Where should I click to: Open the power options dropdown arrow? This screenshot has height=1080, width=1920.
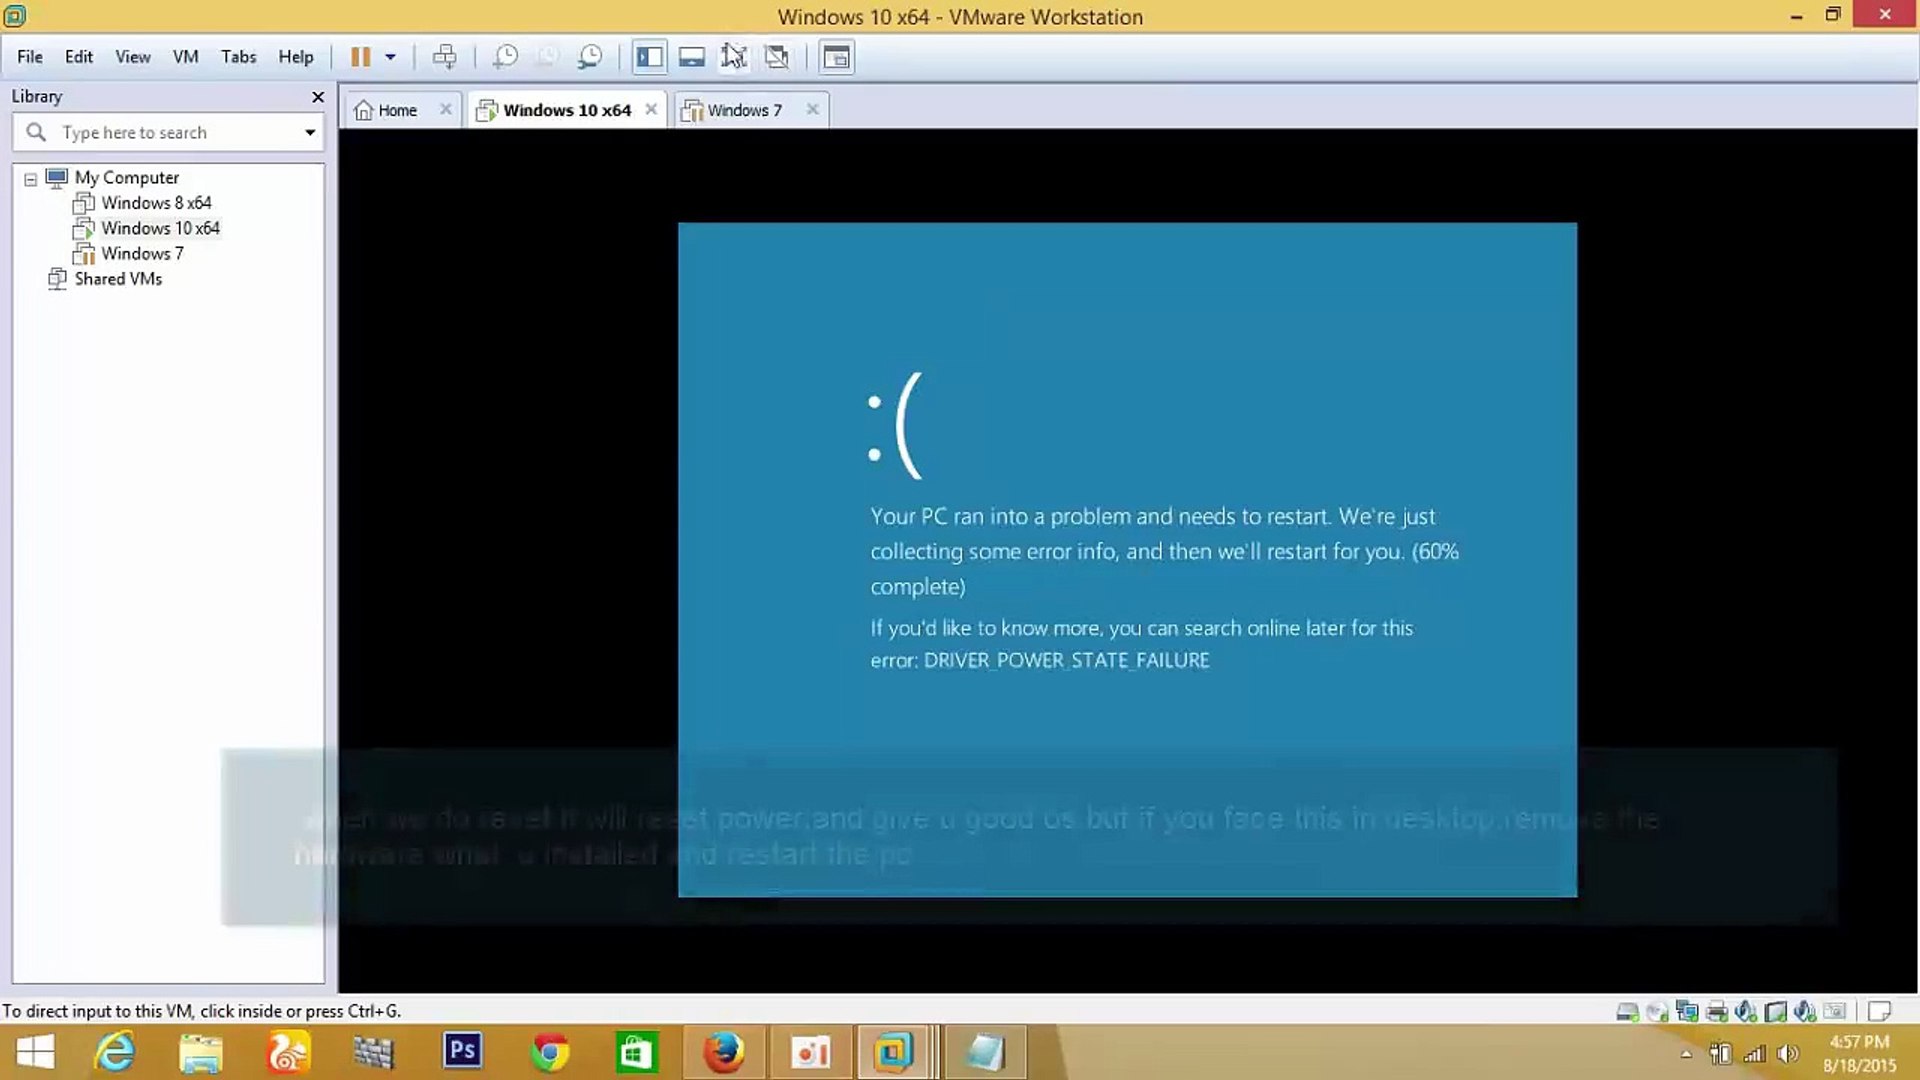[391, 57]
